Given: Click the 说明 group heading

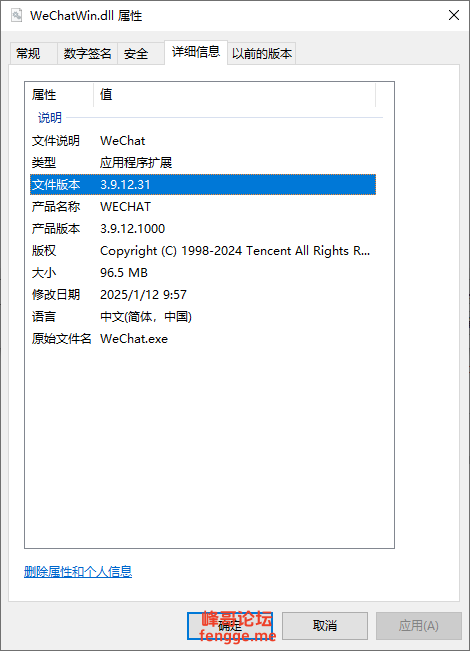Looking at the screenshot, I should [50, 118].
